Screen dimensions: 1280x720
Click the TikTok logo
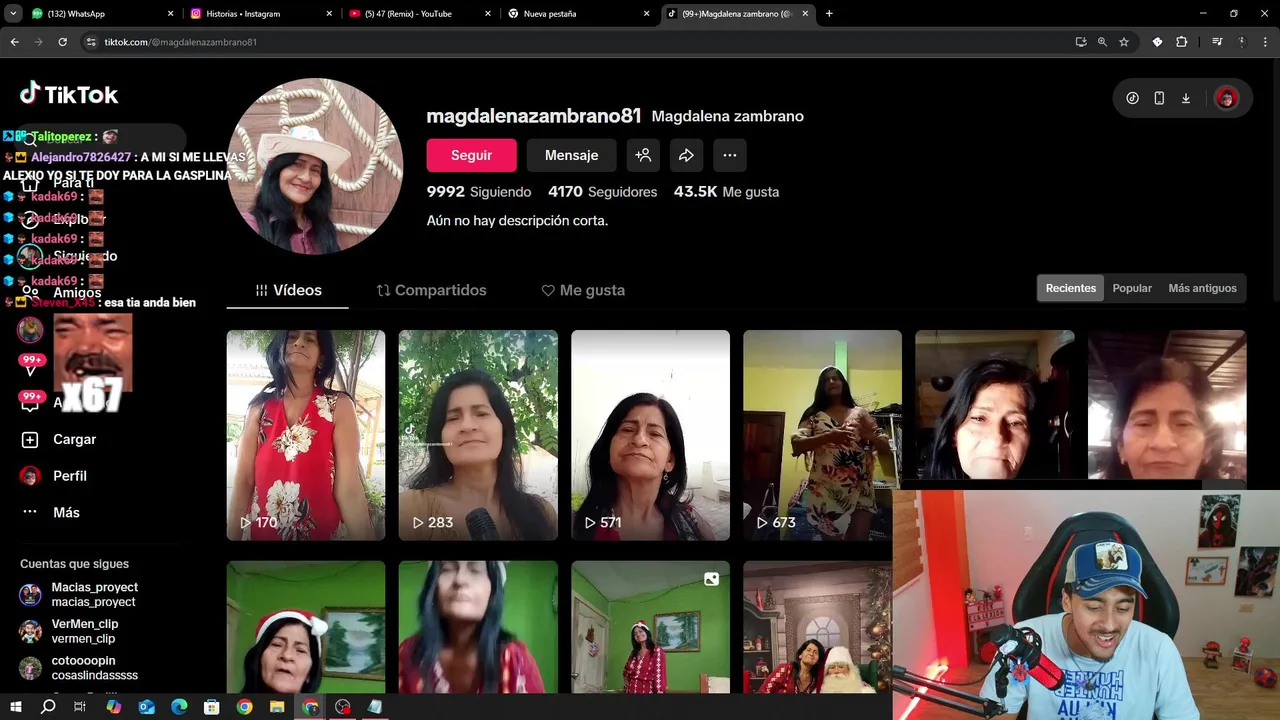point(69,94)
